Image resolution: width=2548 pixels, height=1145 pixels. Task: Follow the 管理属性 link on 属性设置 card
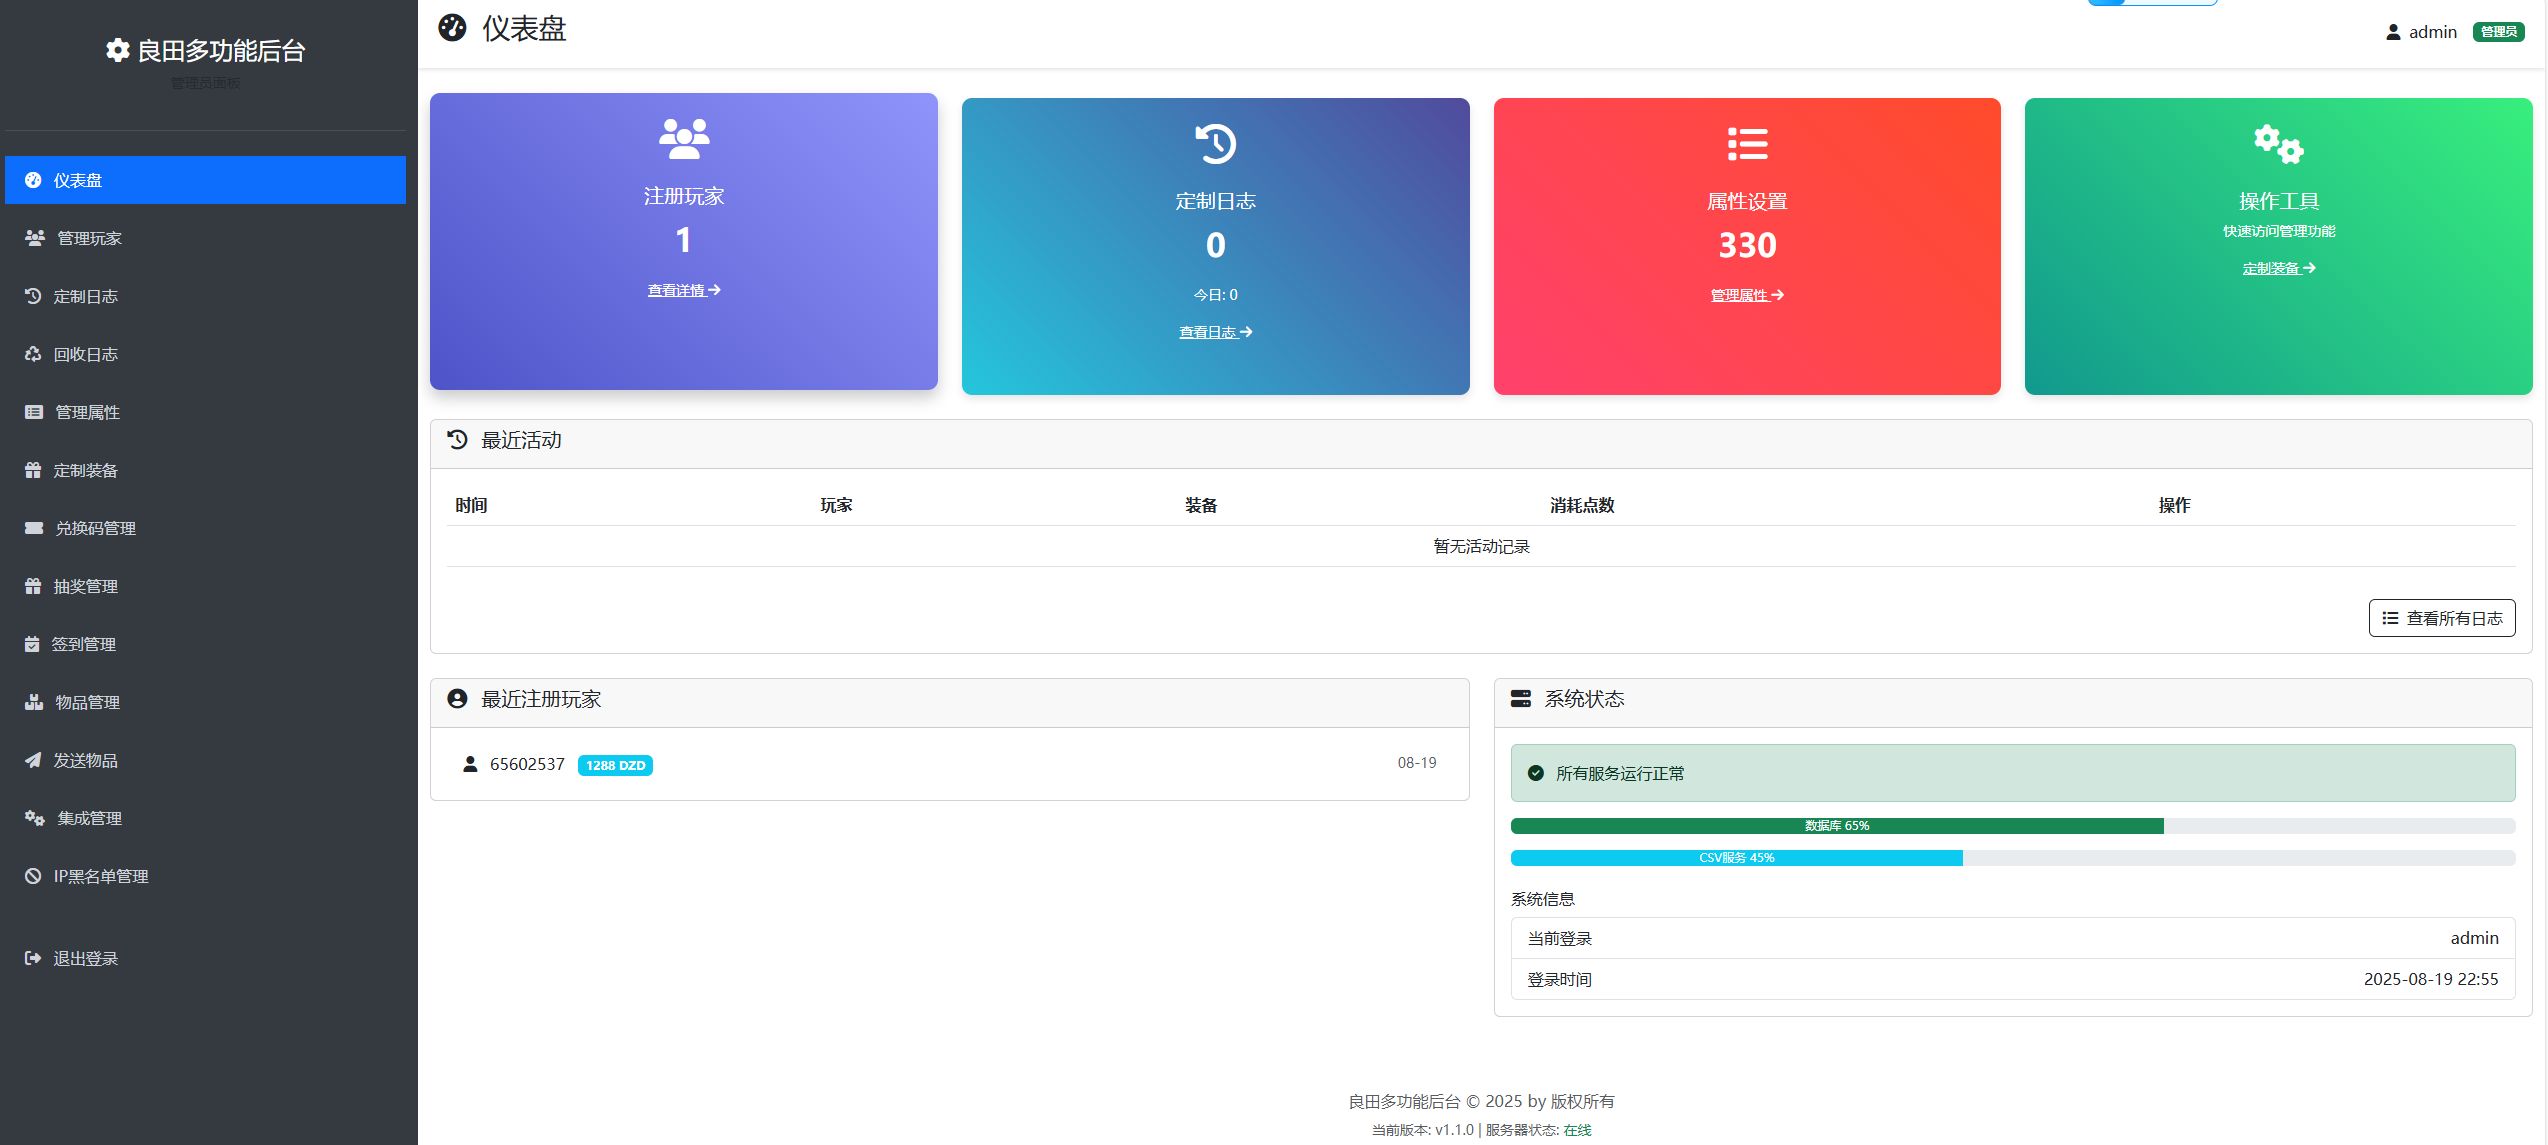pos(1747,295)
